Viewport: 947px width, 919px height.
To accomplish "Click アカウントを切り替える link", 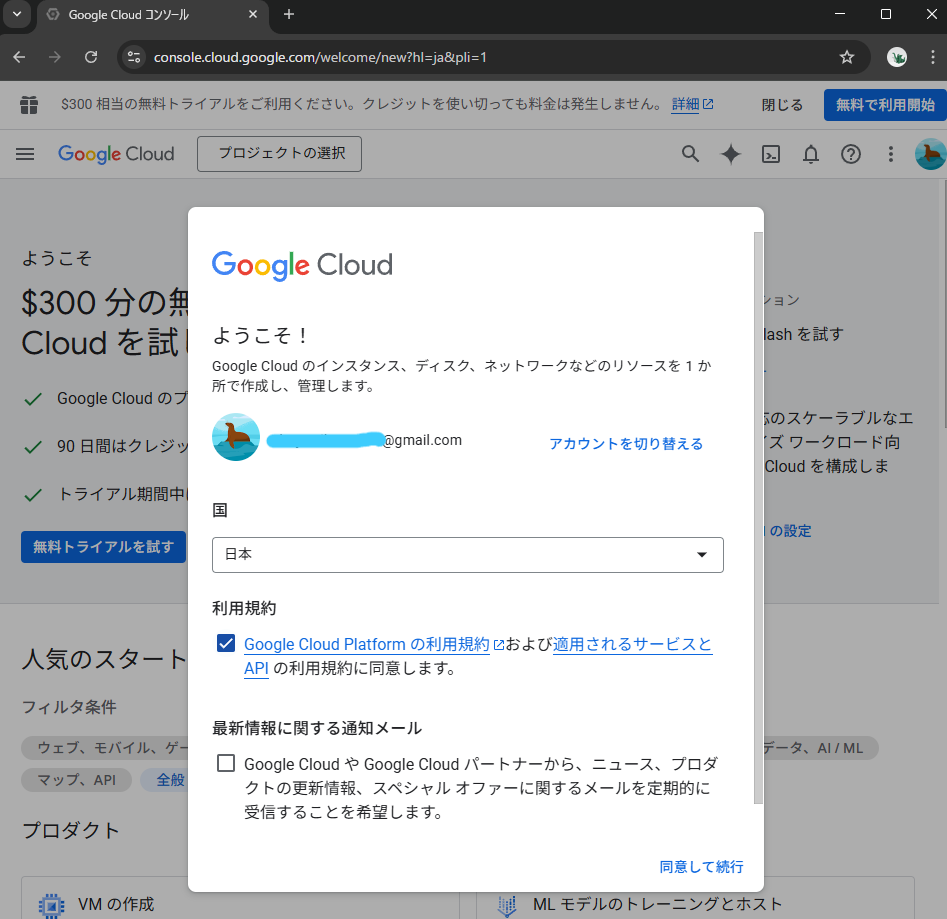I will point(626,443).
